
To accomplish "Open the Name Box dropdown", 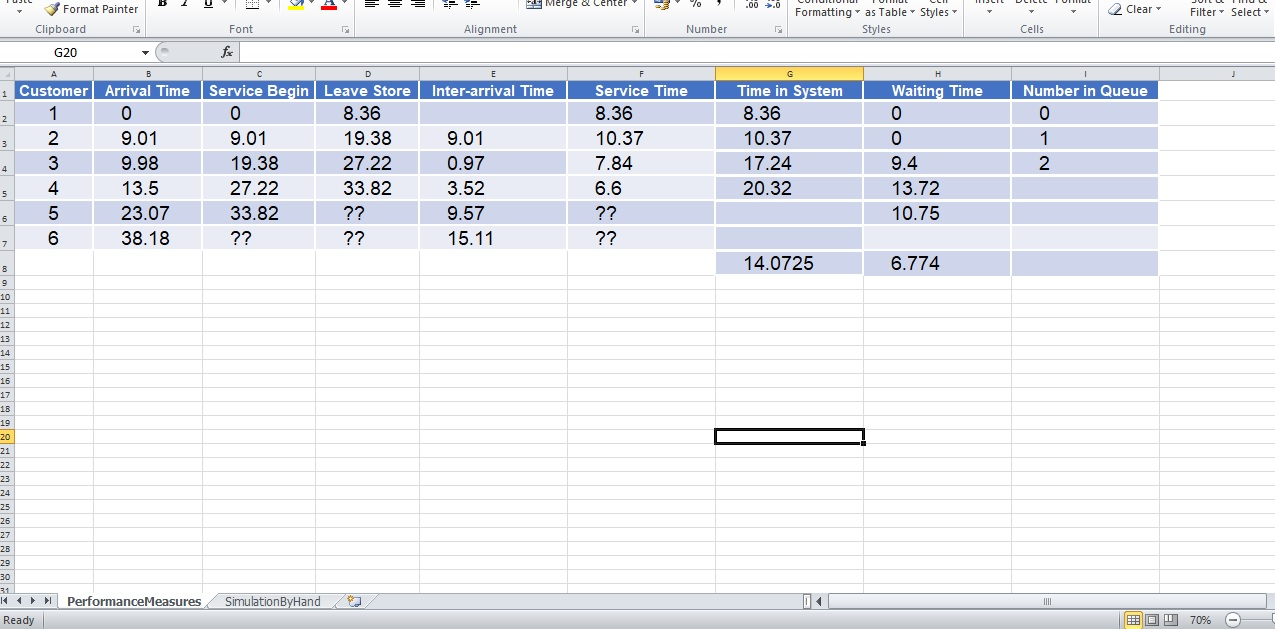I will point(144,51).
